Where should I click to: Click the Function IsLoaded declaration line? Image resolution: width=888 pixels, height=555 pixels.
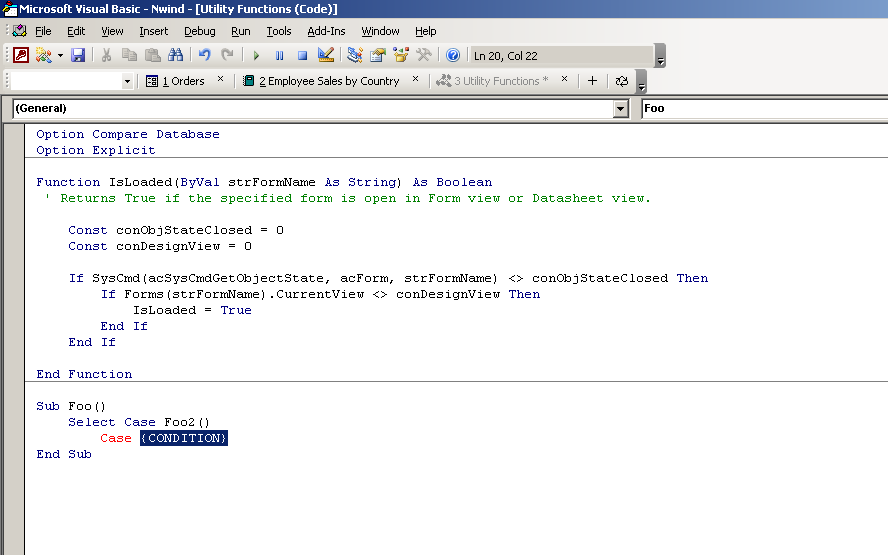[x=264, y=182]
